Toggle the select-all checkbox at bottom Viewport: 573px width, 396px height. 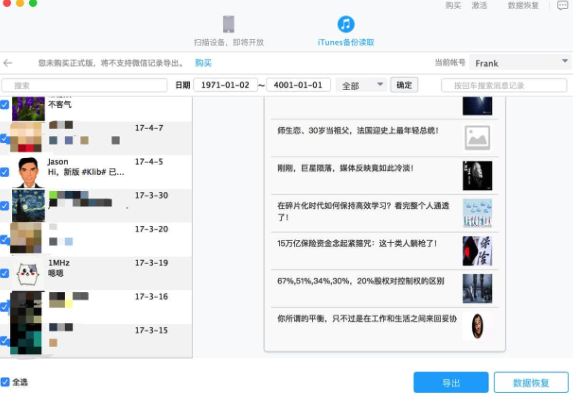[5, 382]
